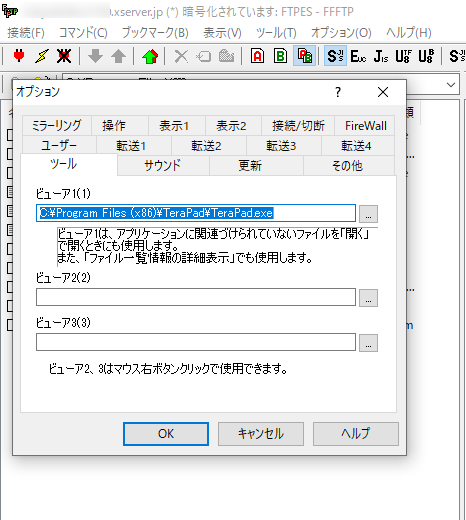Open the 表示(V) menu

222,33
